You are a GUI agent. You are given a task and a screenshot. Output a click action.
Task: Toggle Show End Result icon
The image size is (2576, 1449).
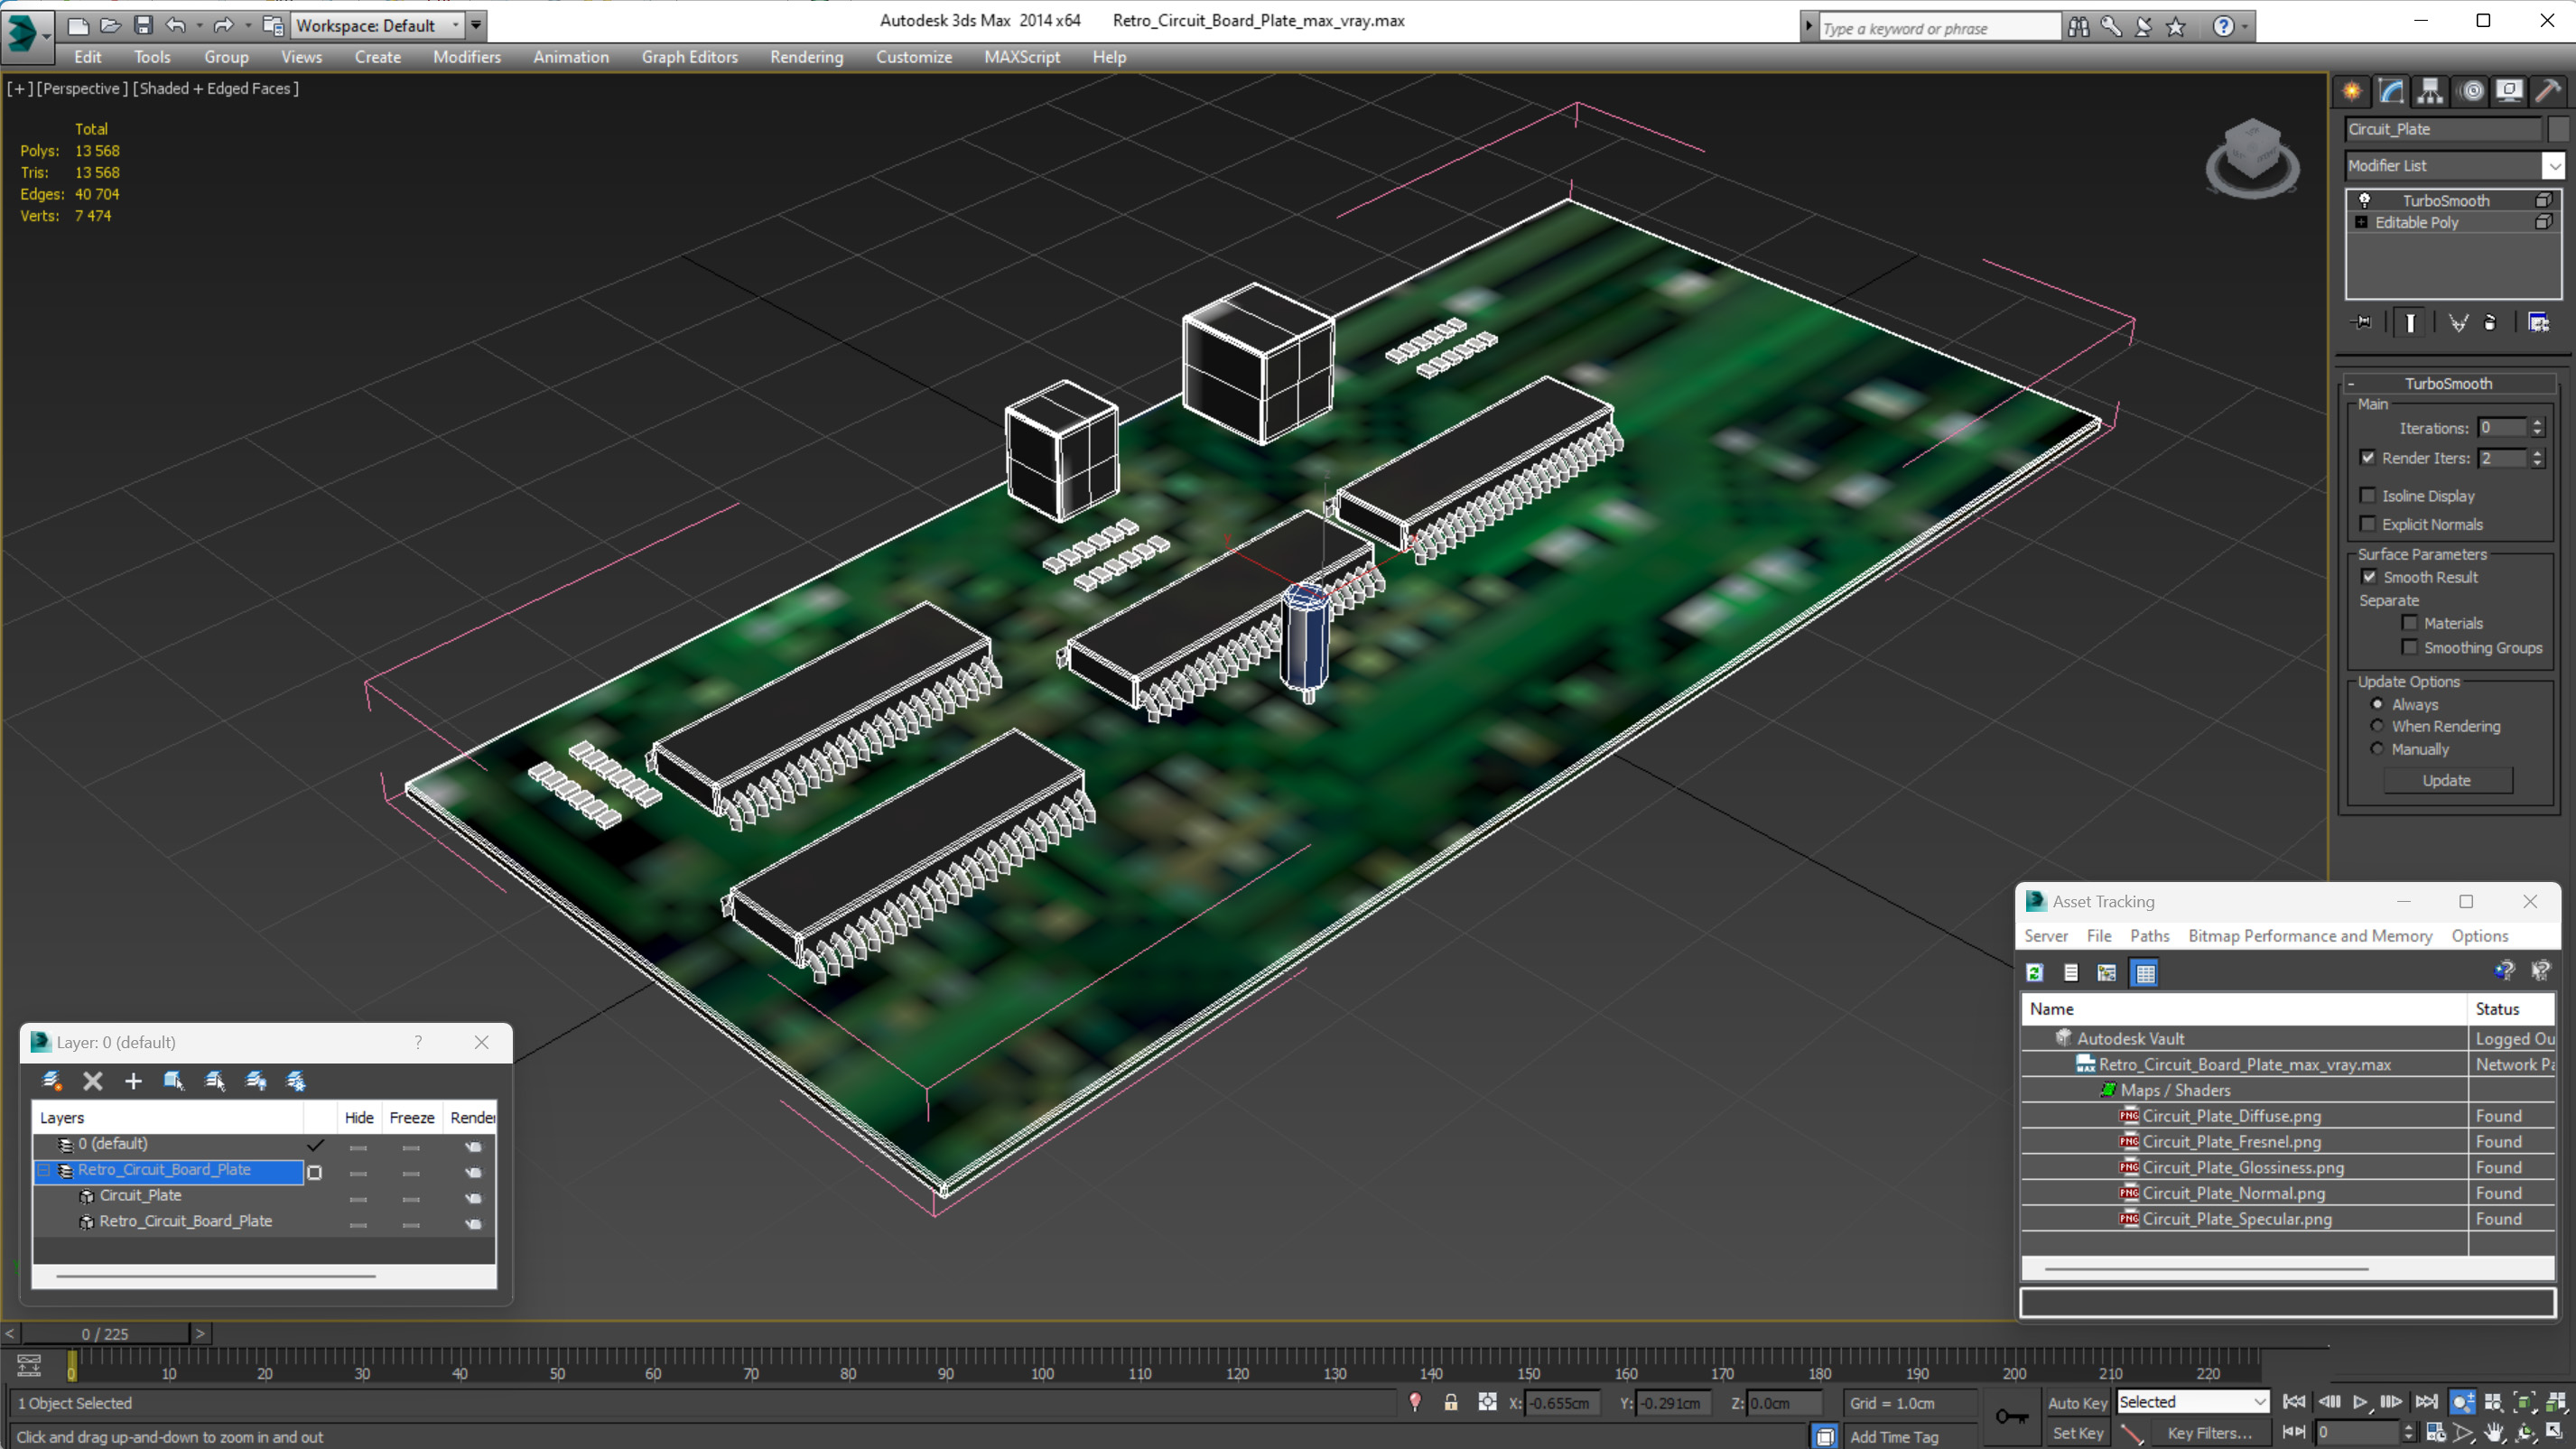point(2410,322)
